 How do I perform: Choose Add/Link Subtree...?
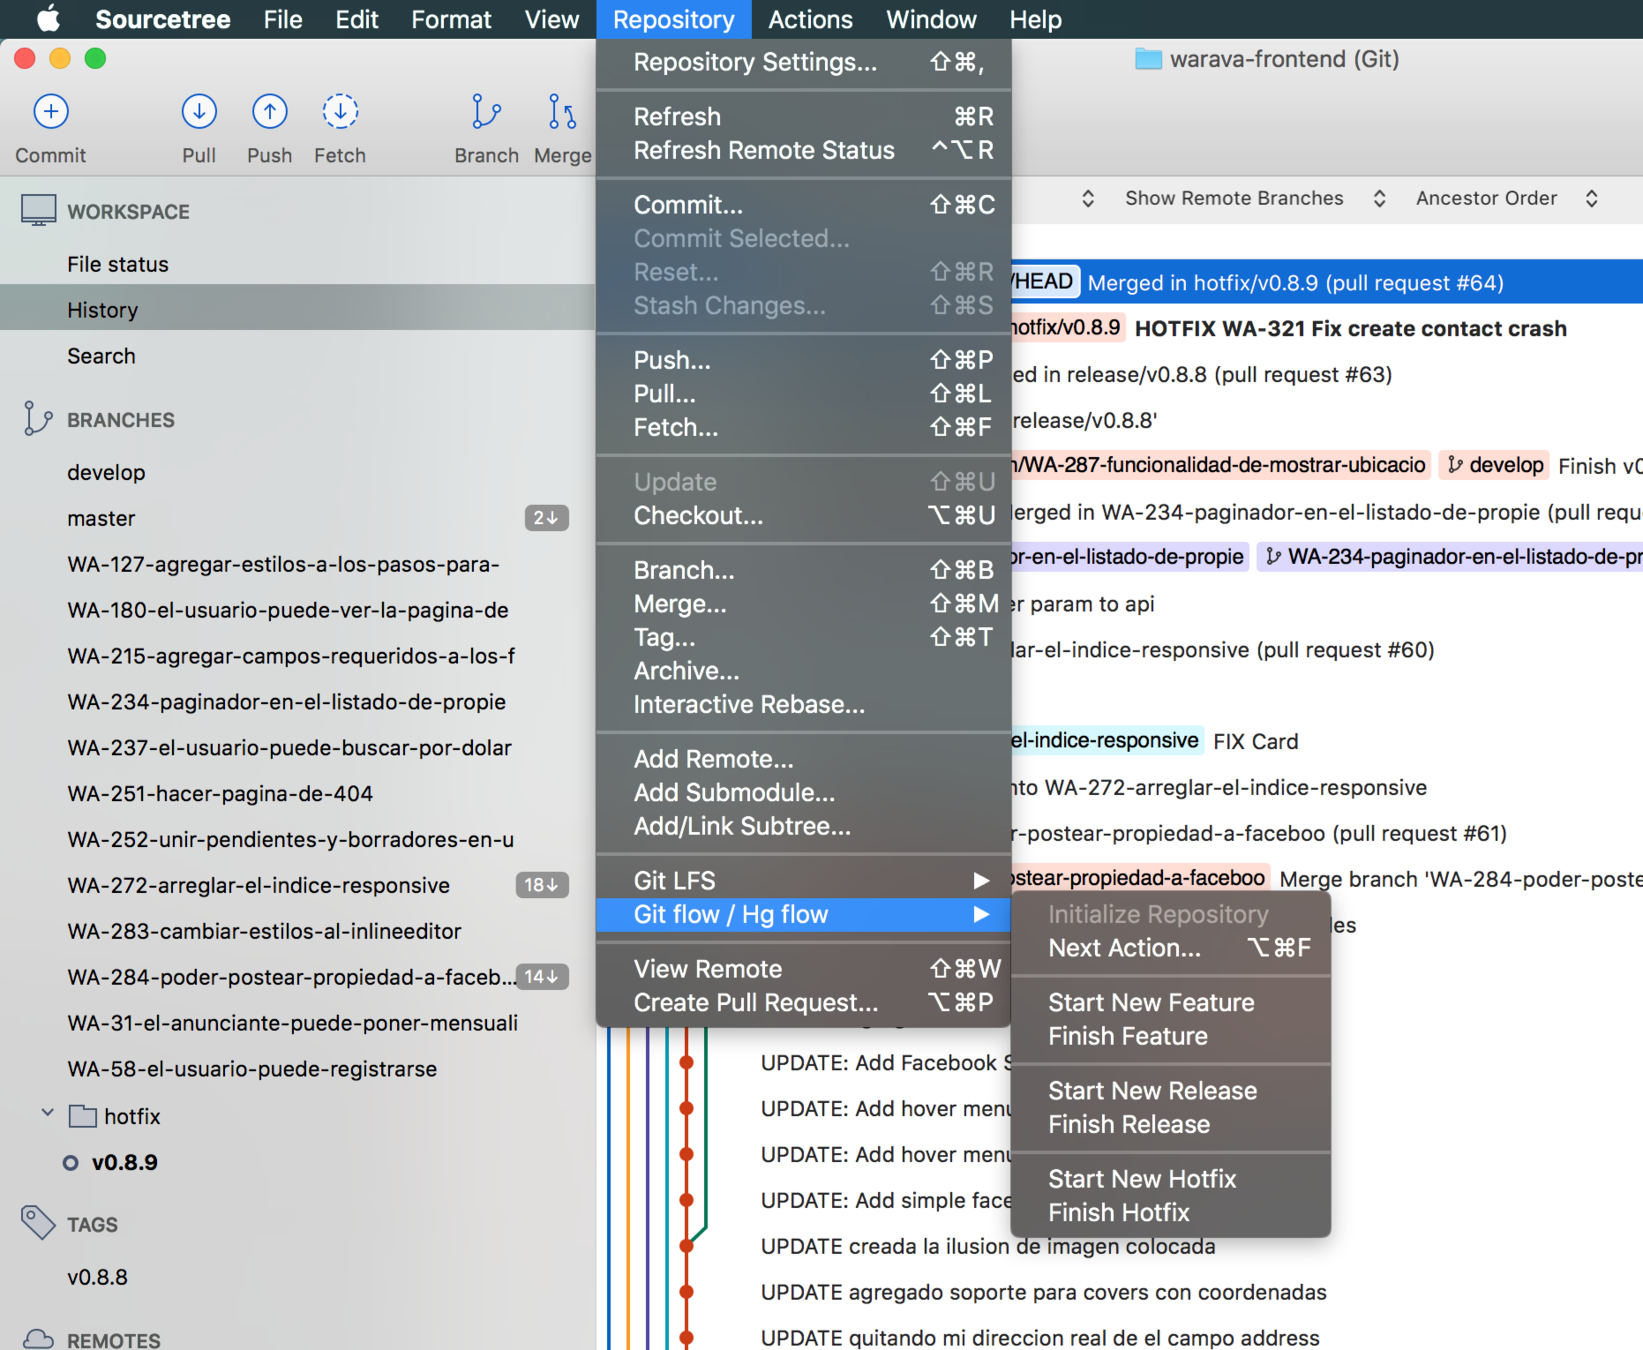[803, 827]
